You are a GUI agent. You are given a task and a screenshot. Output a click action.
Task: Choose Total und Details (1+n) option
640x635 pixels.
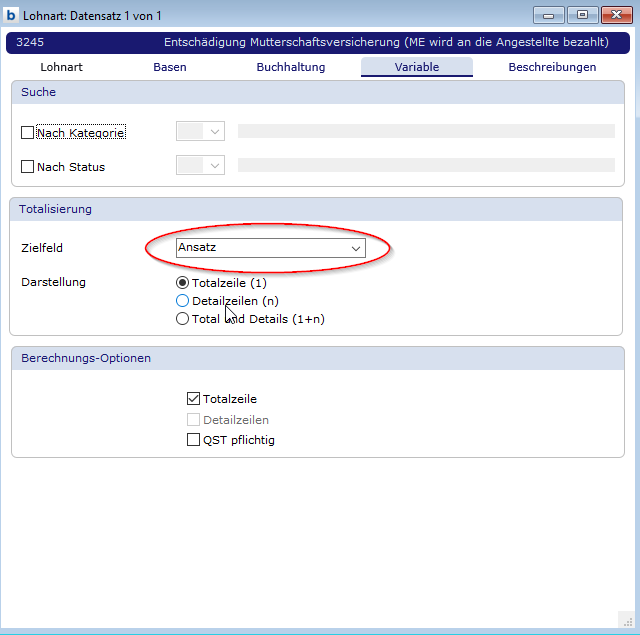click(182, 319)
